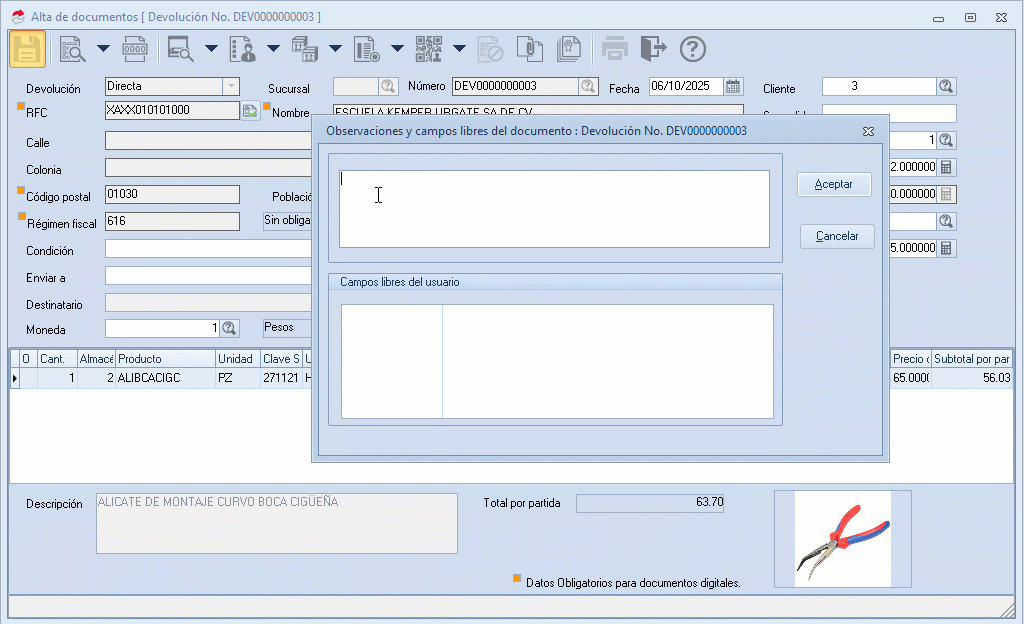The height and width of the screenshot is (624, 1024).
Task: Click the pliers product image thumbnail
Action: (x=842, y=538)
